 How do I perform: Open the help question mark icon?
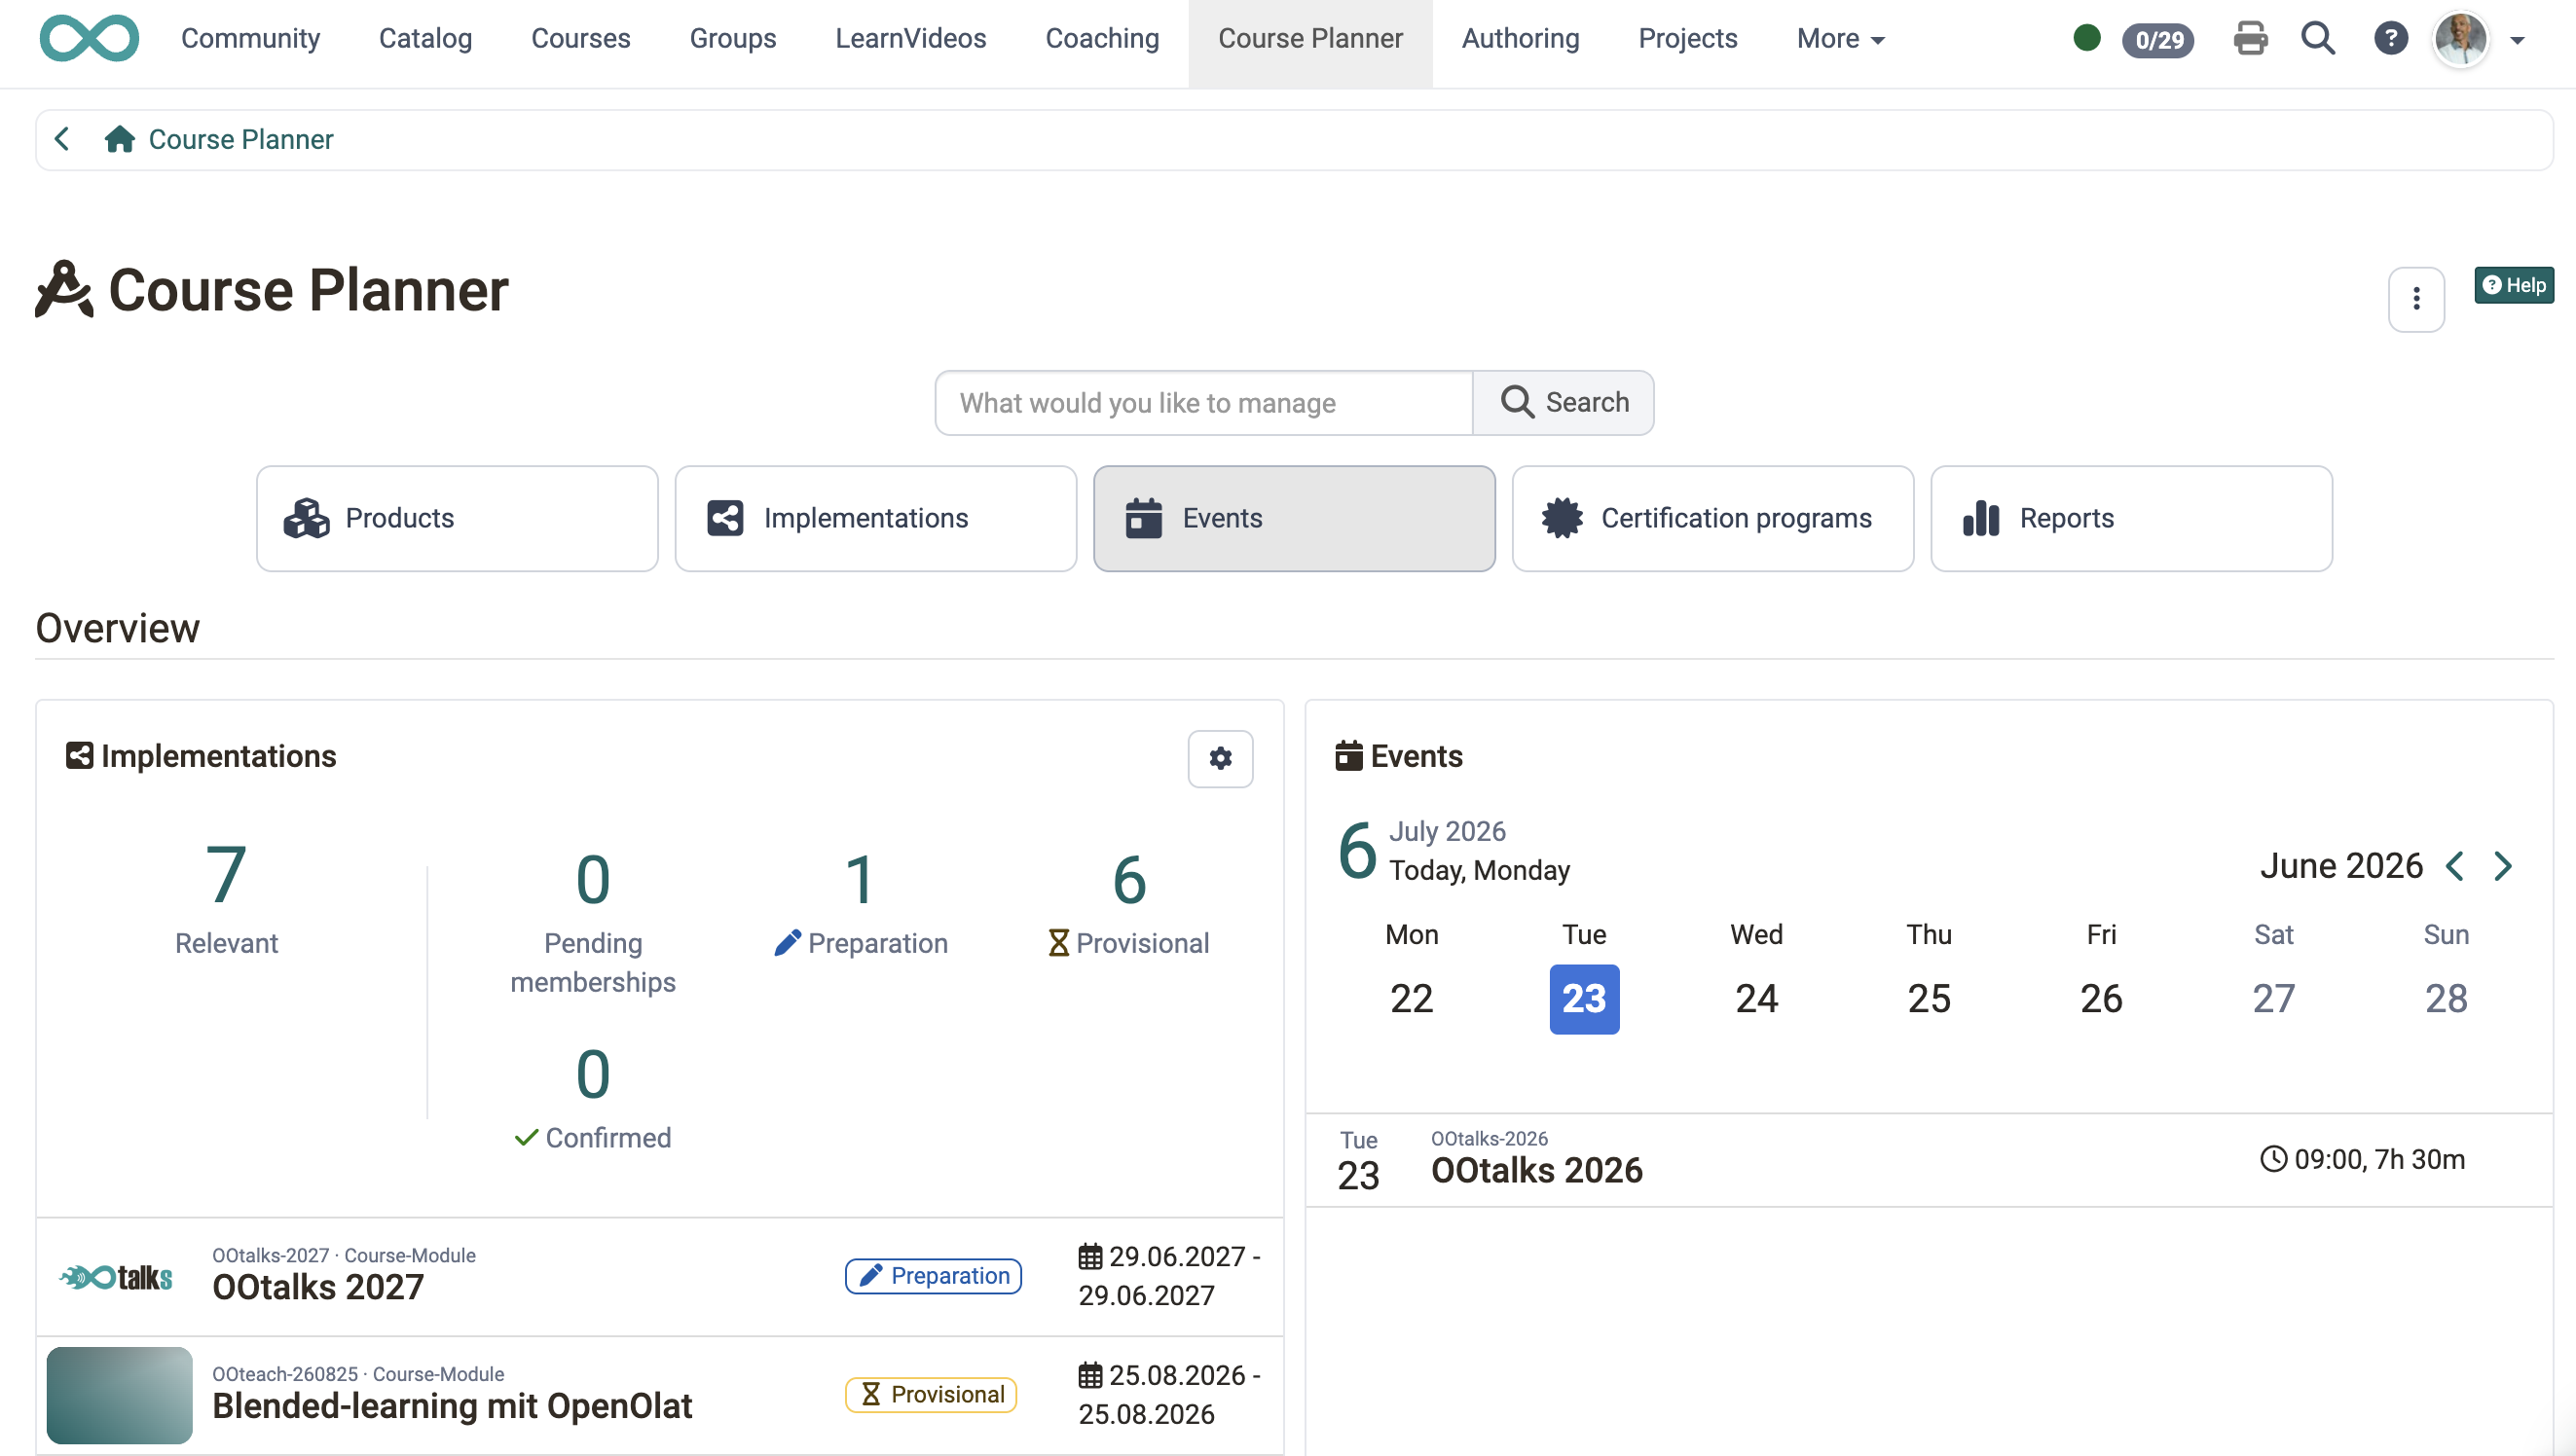point(2390,39)
